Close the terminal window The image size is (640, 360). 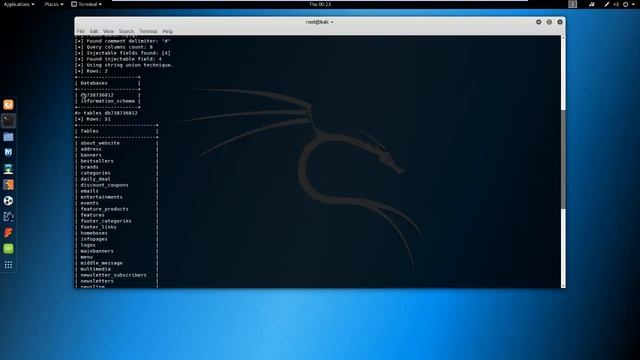tap(560, 22)
